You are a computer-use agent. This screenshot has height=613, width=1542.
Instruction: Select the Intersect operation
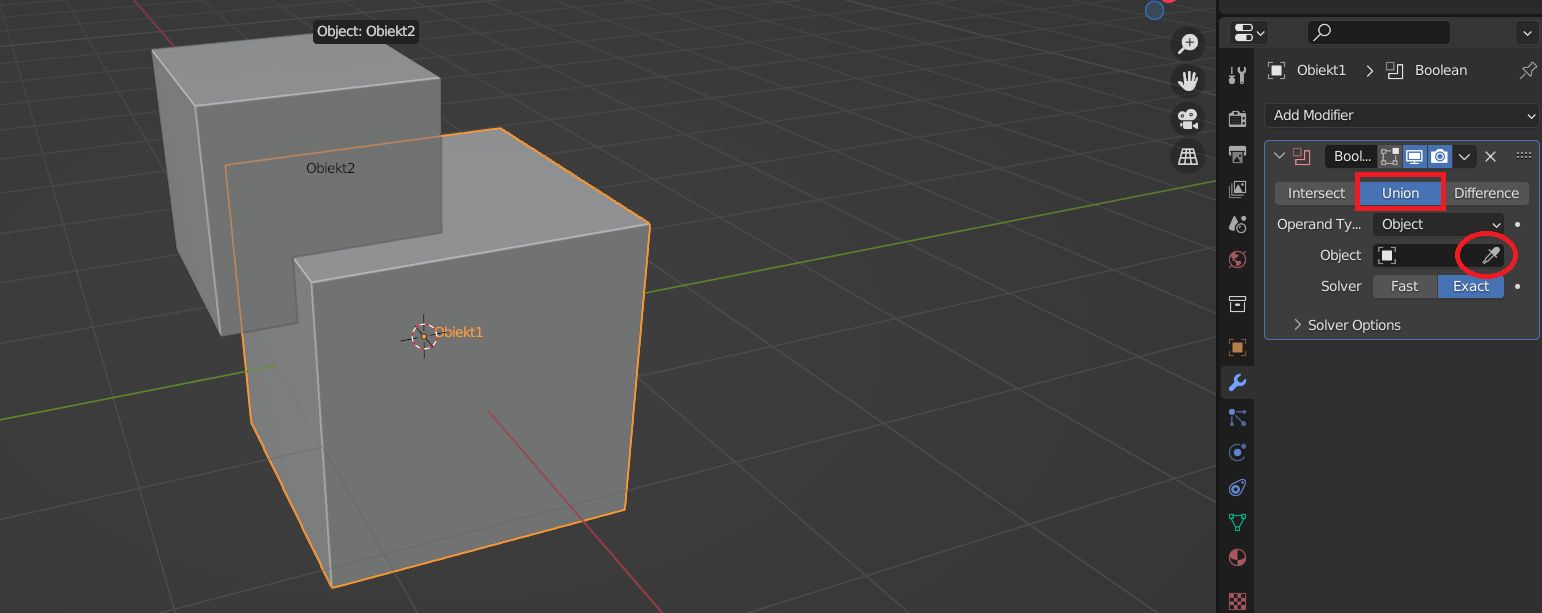[1316, 193]
